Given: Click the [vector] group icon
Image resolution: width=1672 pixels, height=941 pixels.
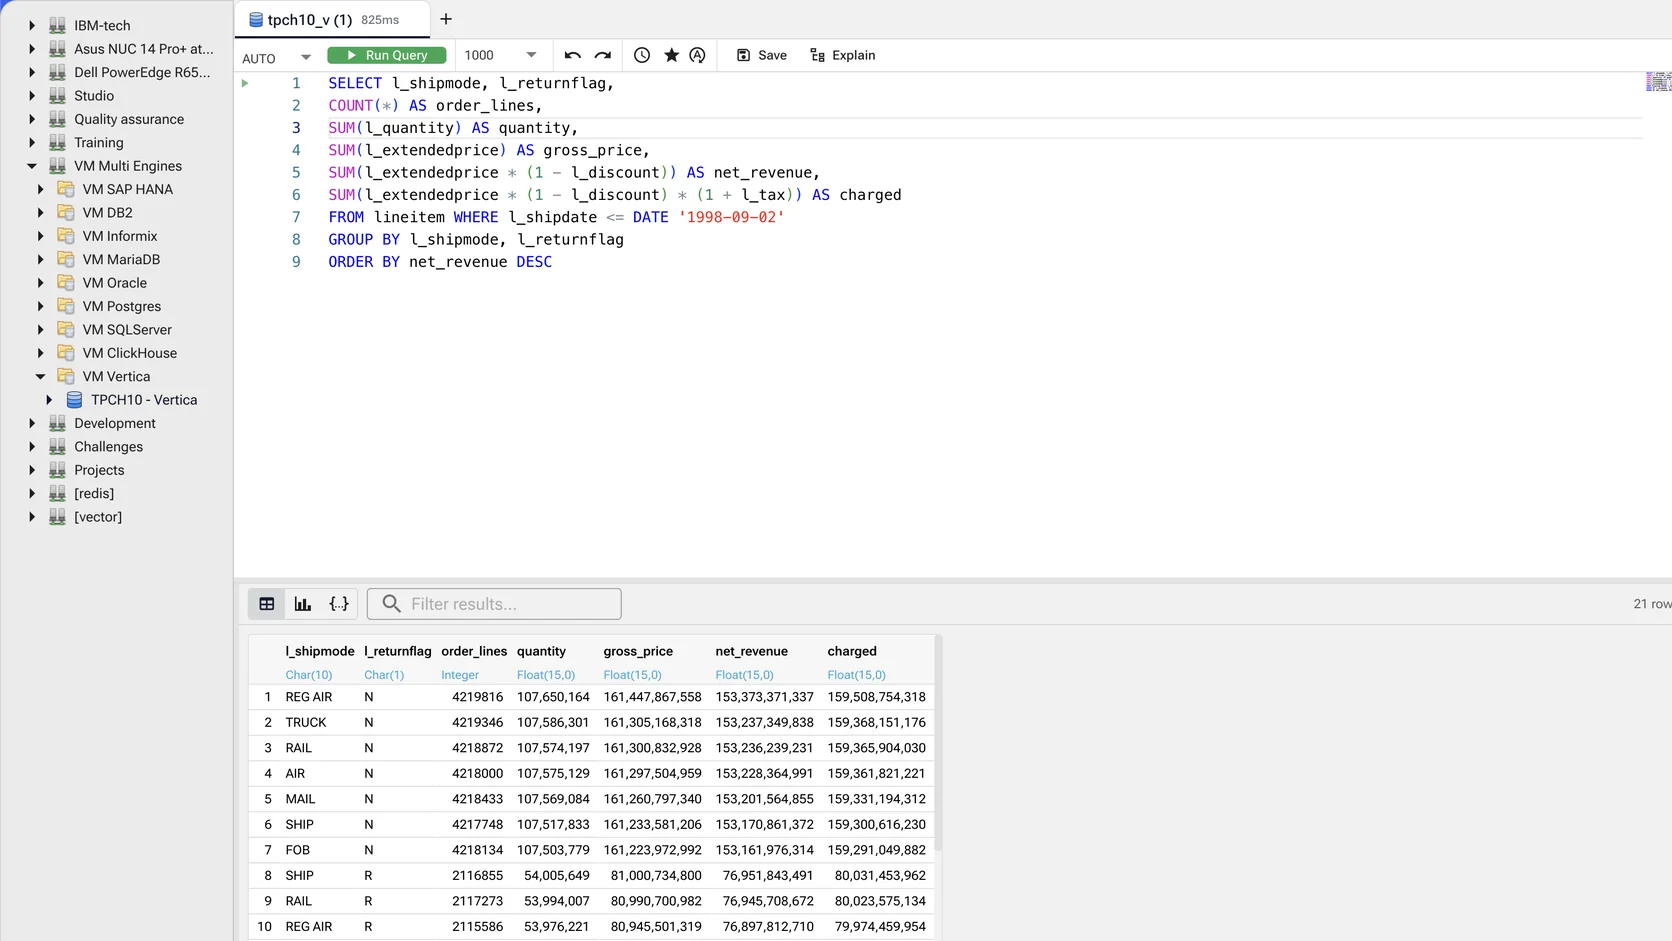Looking at the screenshot, I should pyautogui.click(x=57, y=517).
